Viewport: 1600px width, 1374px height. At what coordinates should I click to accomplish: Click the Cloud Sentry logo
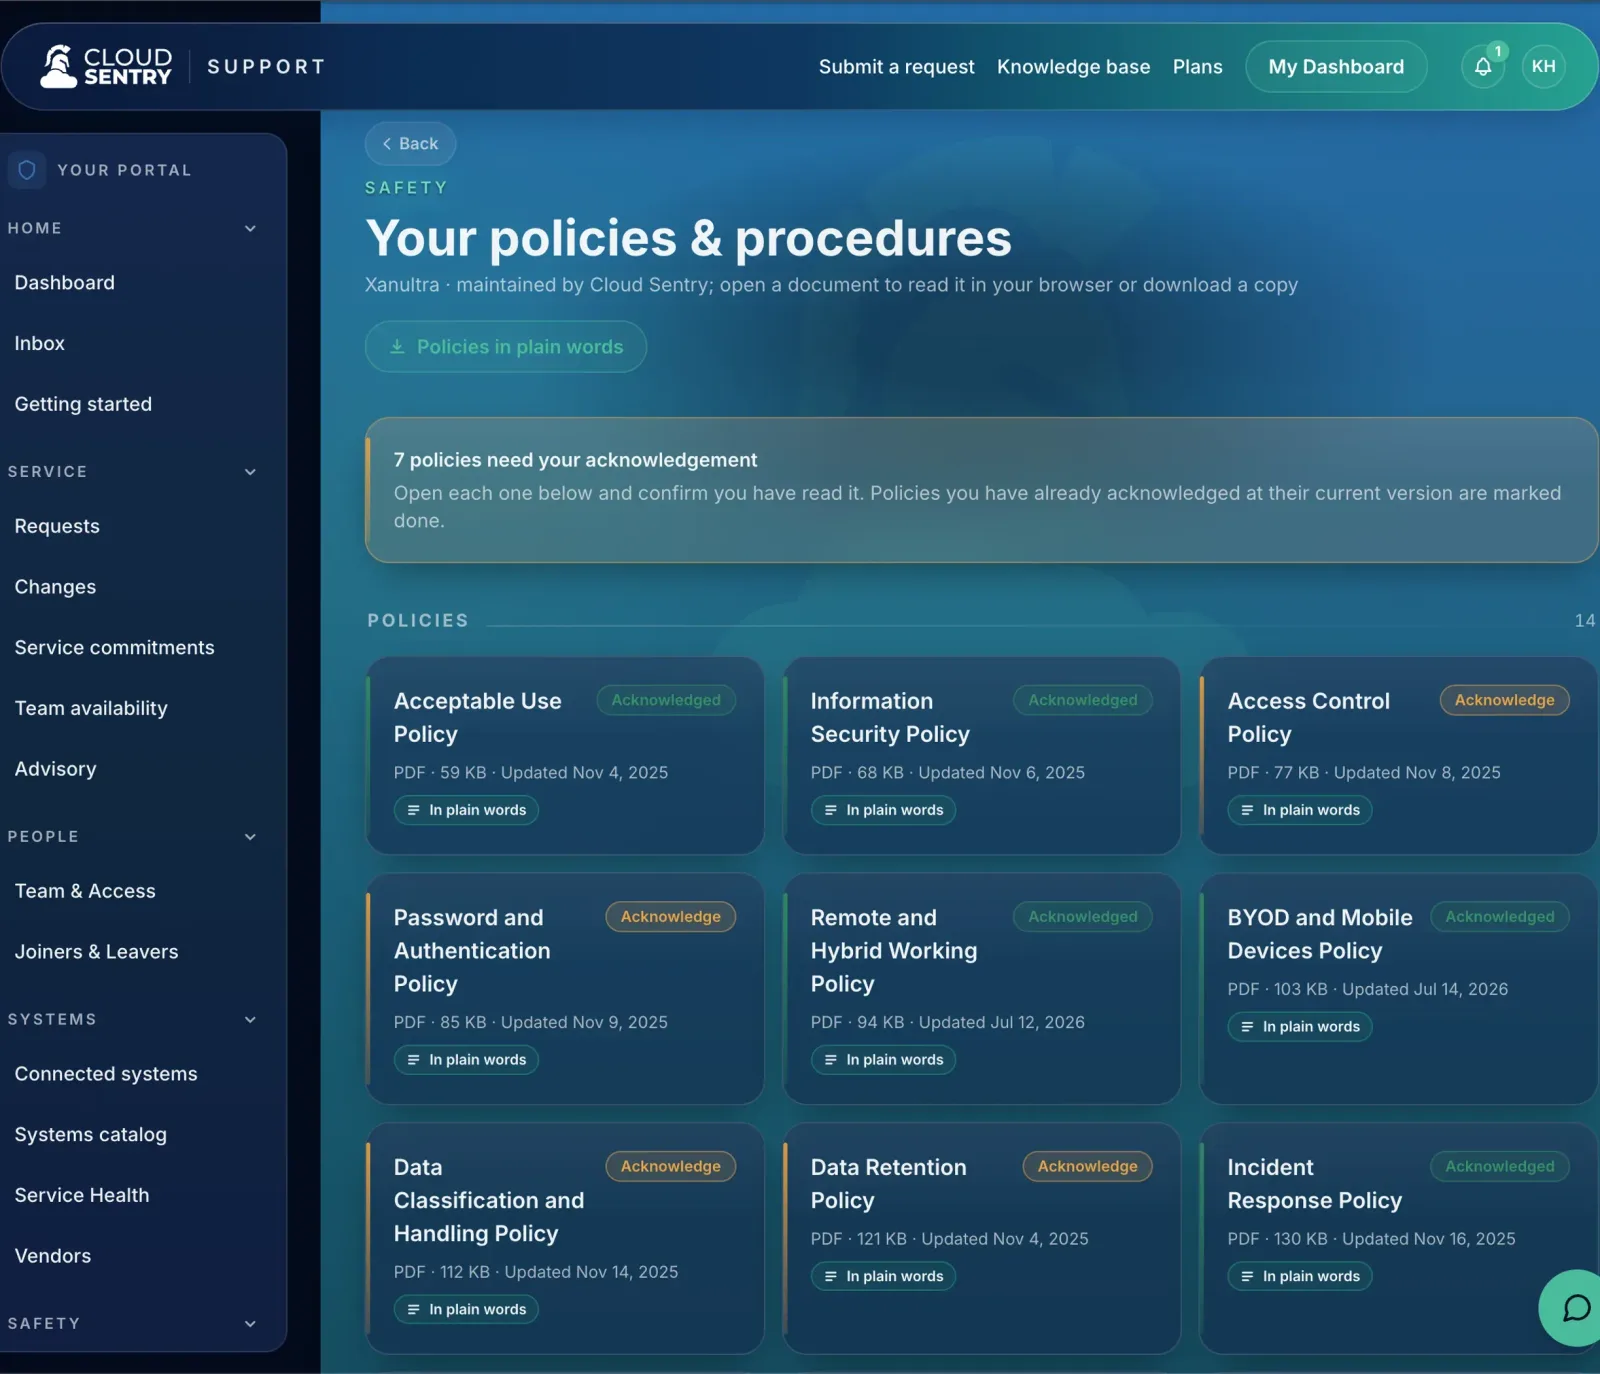pyautogui.click(x=106, y=67)
